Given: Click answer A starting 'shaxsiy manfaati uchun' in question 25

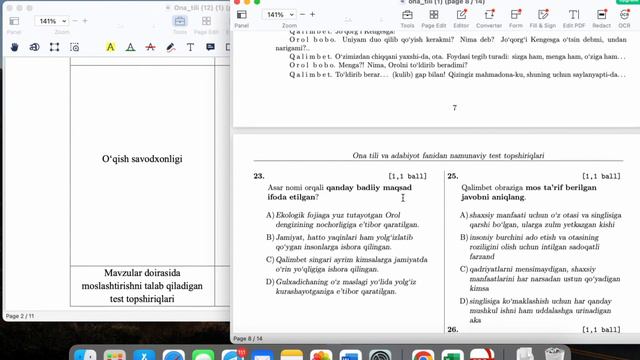Looking at the screenshot, I should (x=540, y=220).
